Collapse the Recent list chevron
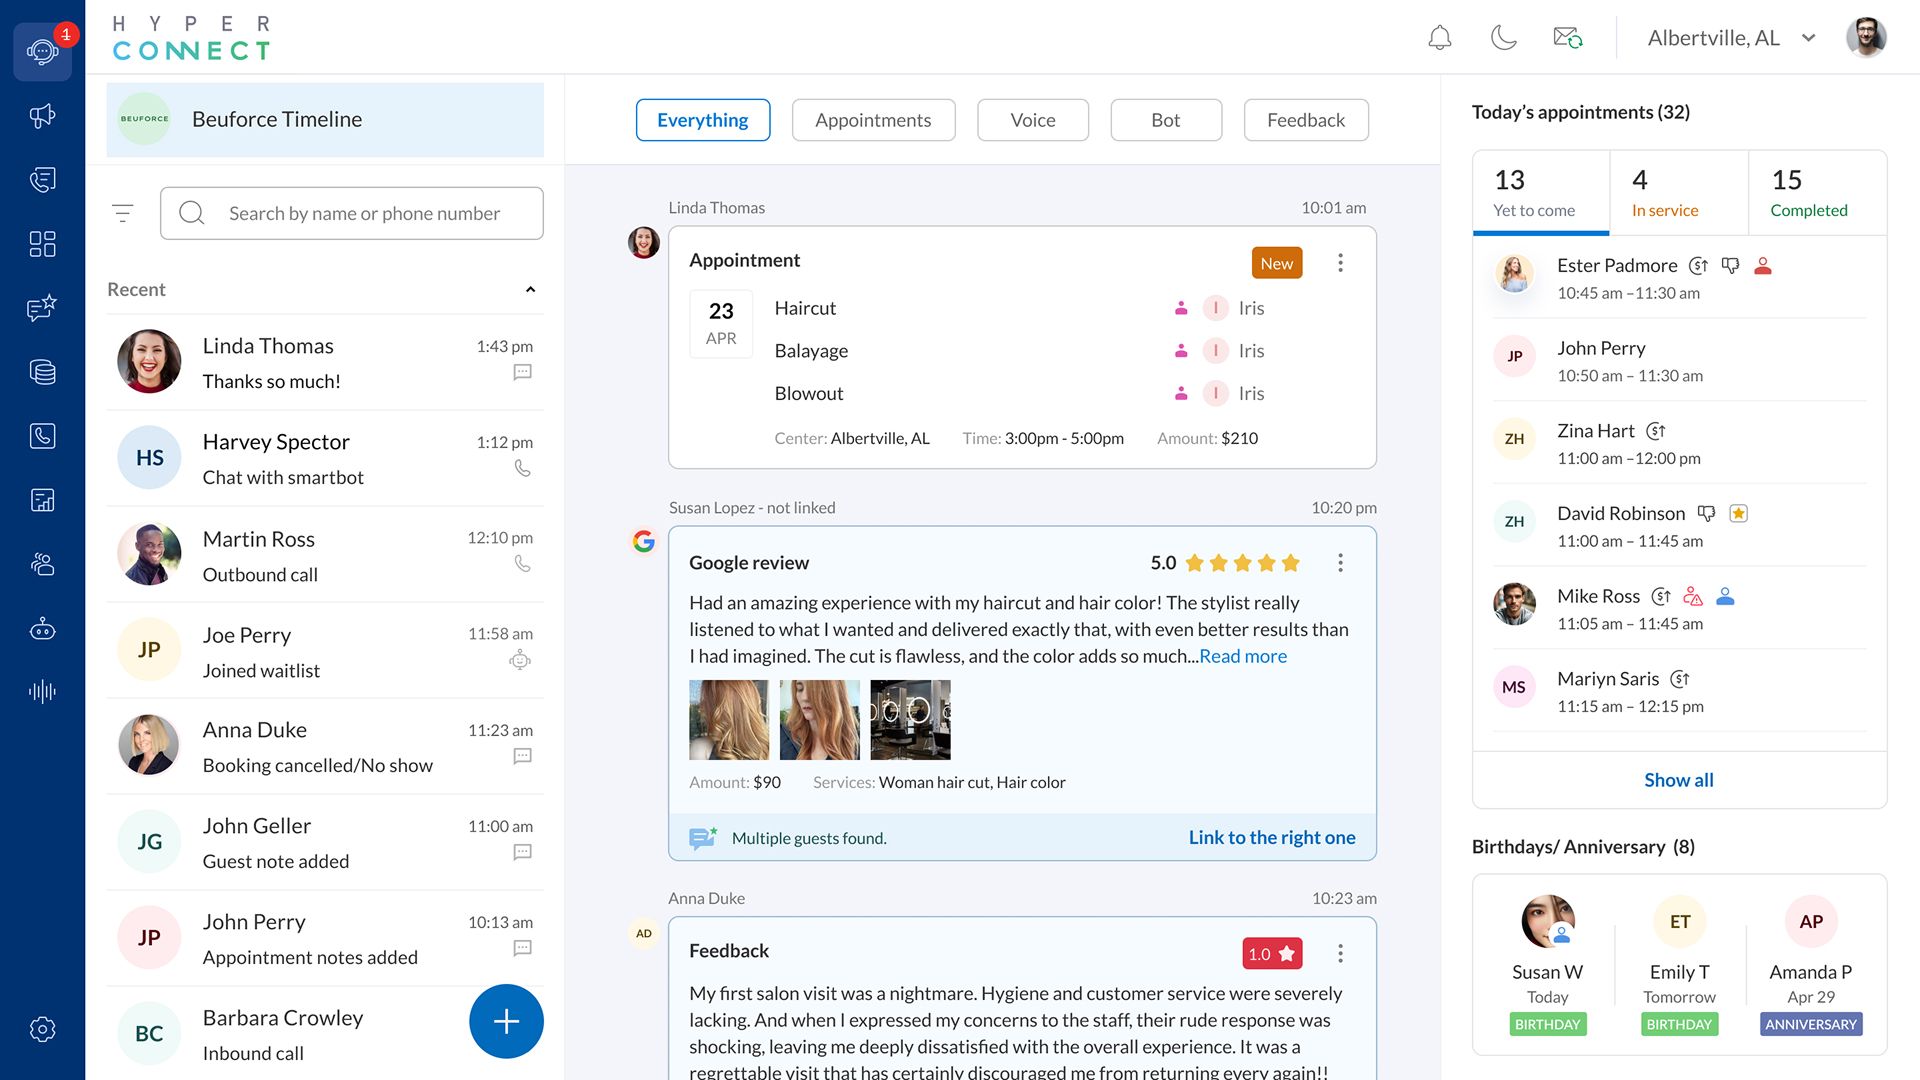The image size is (1920, 1080). click(530, 290)
